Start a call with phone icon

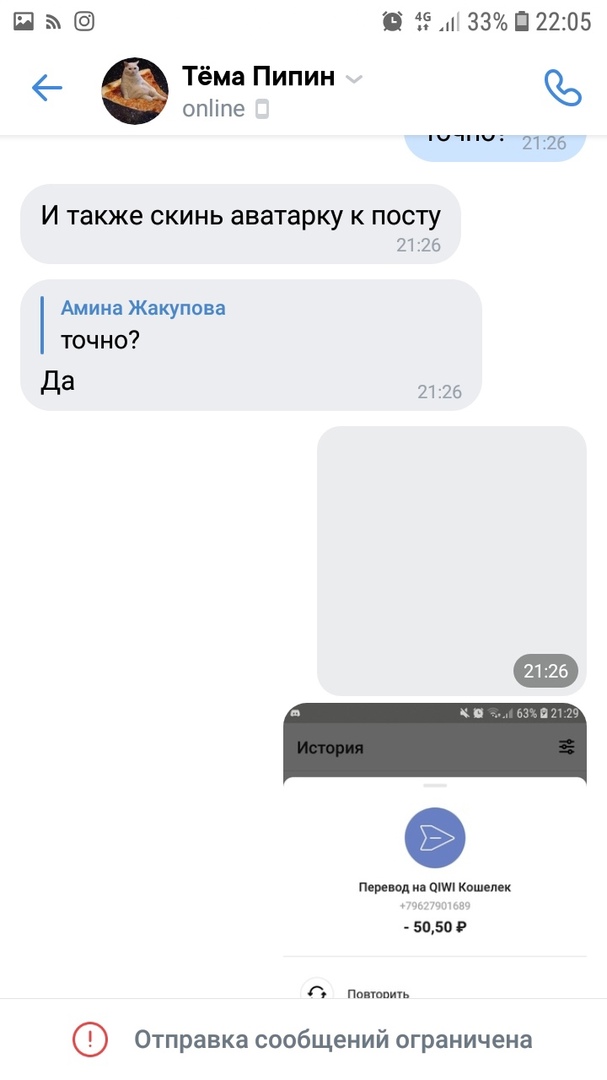(563, 87)
